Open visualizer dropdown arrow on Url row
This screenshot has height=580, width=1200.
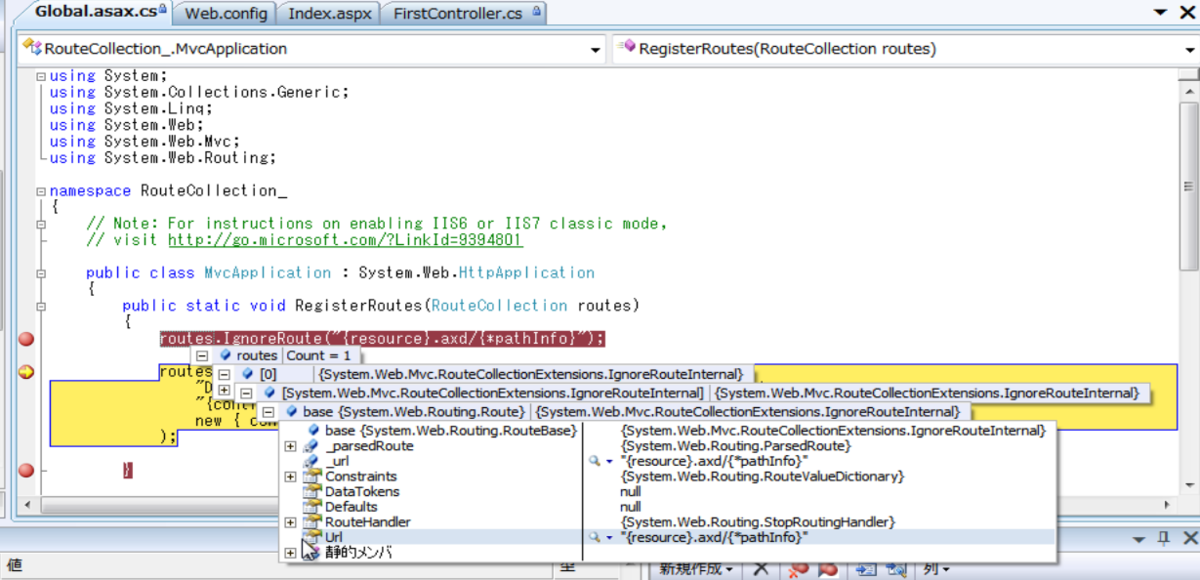tap(609, 538)
